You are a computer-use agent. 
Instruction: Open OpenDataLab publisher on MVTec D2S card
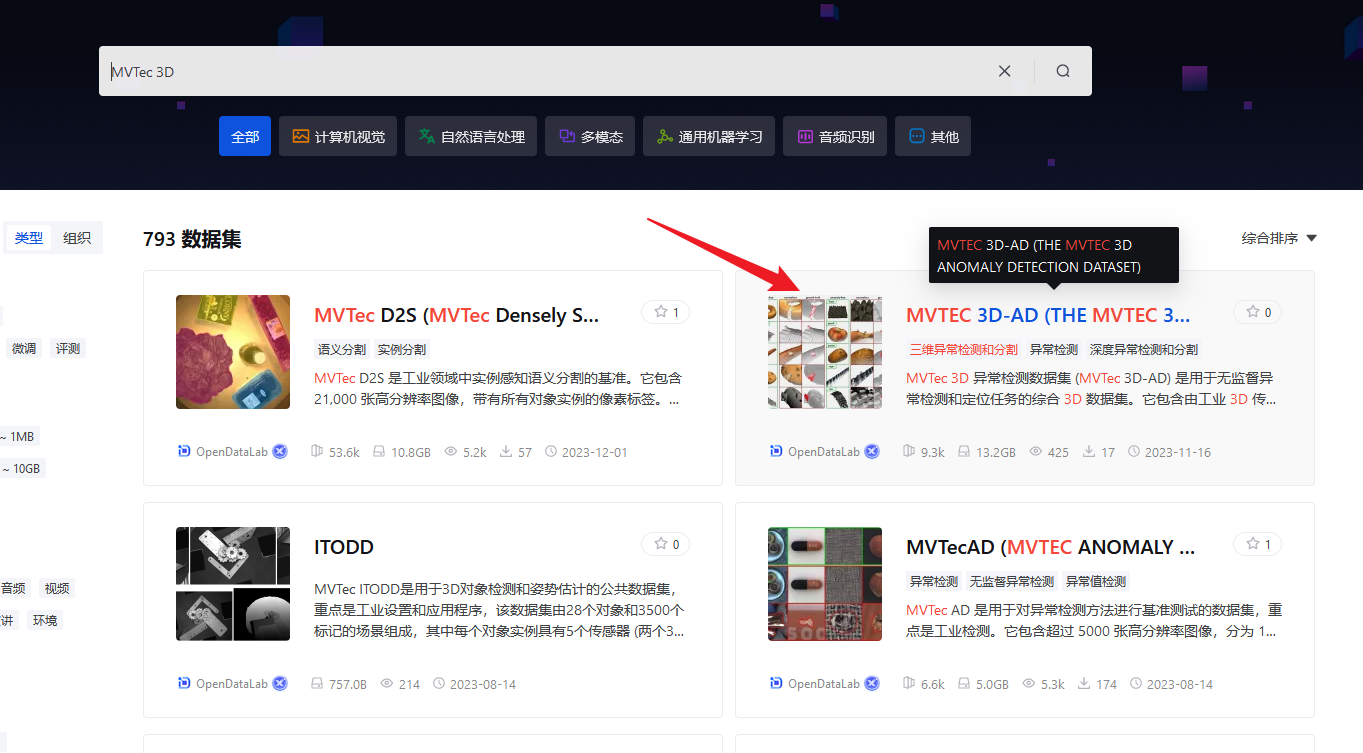[x=232, y=452]
